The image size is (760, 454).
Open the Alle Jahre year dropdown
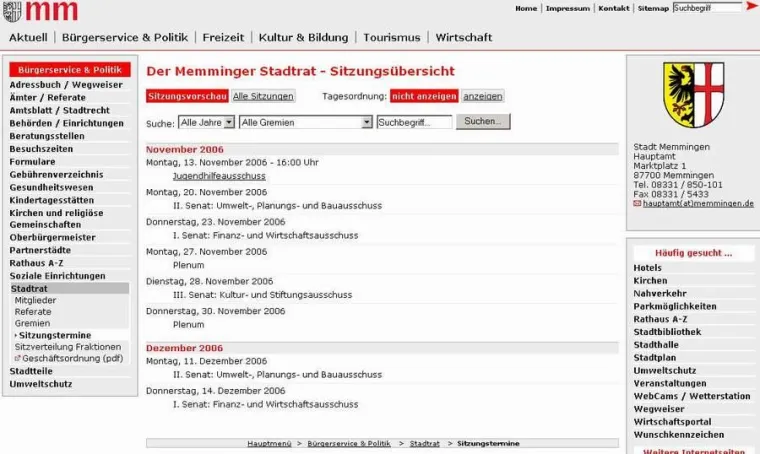pos(206,123)
